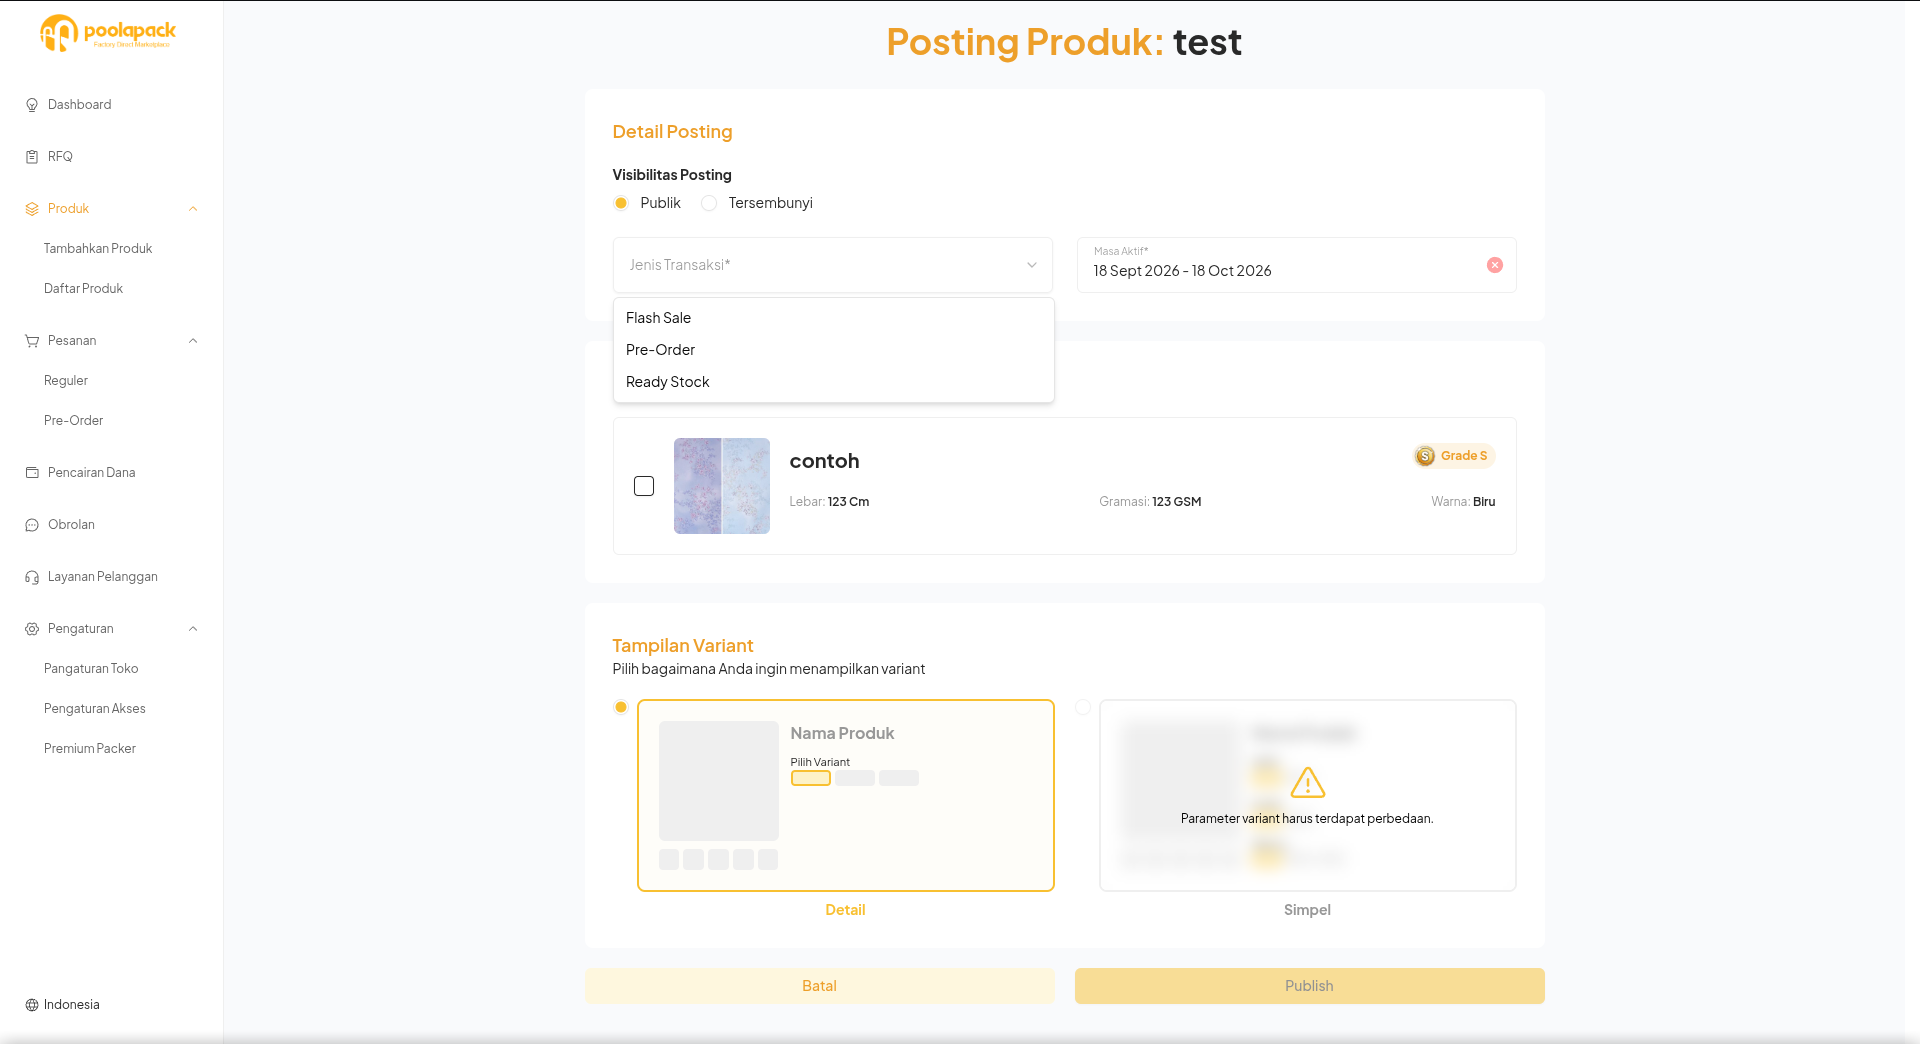1920x1044 pixels.
Task: Tick the contoh product checkbox
Action: coord(644,486)
